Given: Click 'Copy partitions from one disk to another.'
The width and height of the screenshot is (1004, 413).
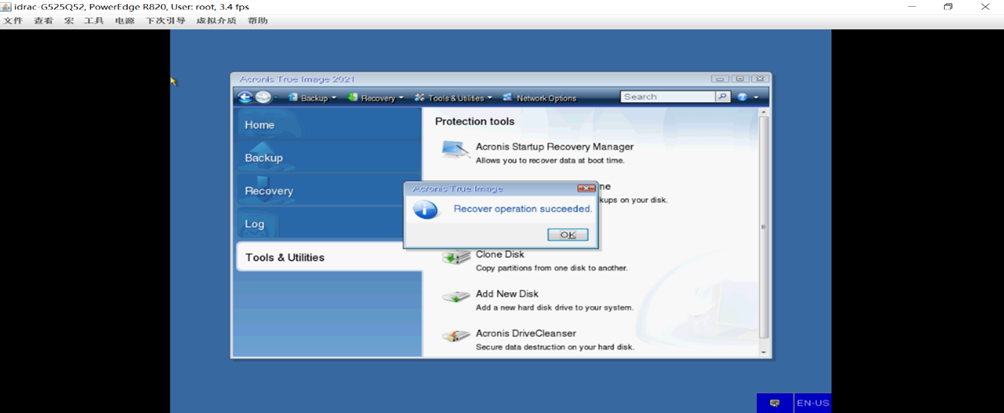Looking at the screenshot, I should tap(552, 268).
